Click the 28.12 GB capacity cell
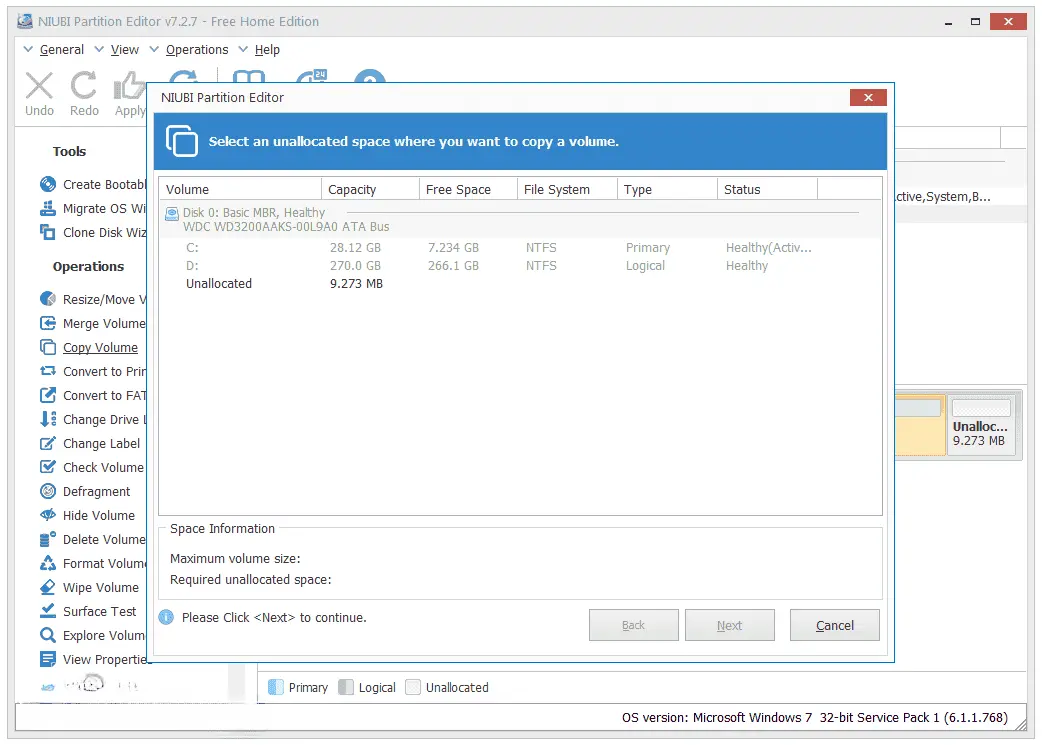Viewport: 1042px width, 745px height. (x=356, y=248)
